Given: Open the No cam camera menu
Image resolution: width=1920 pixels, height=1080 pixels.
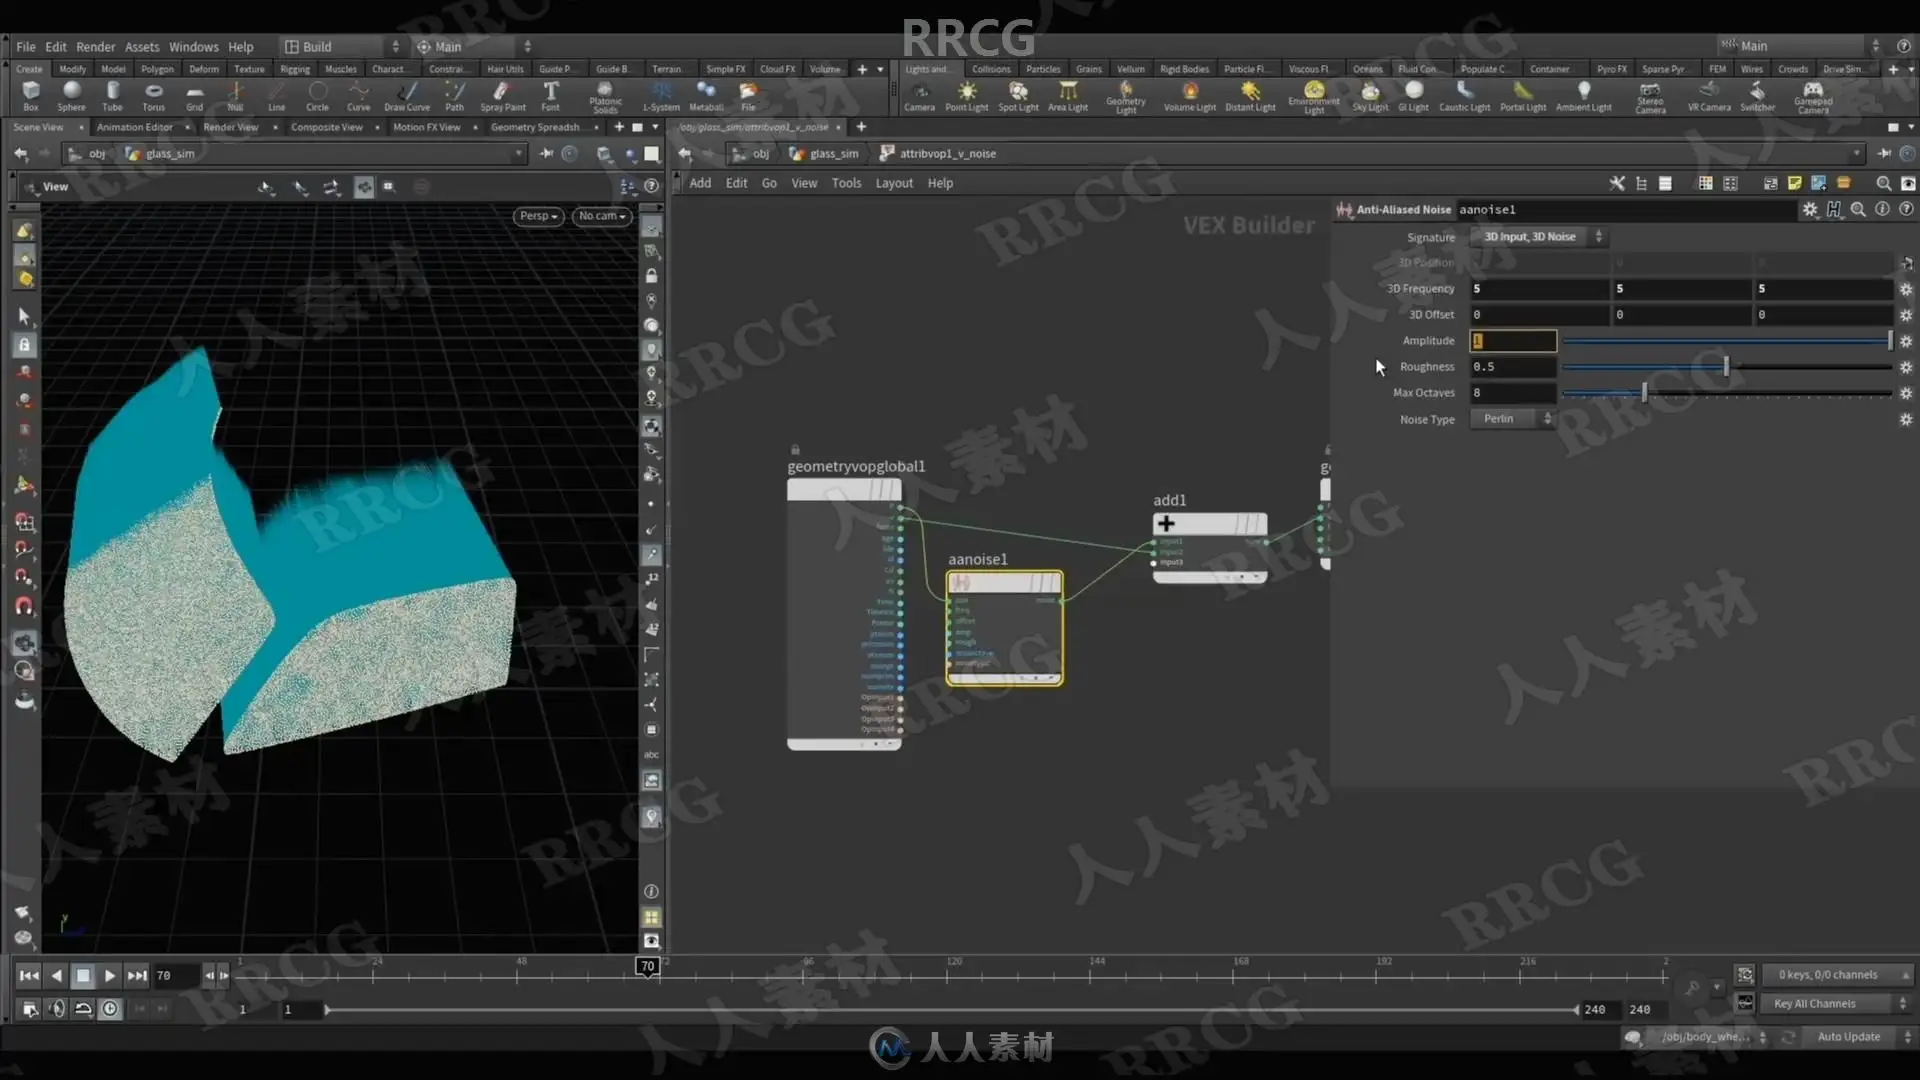Looking at the screenshot, I should tap(601, 216).
